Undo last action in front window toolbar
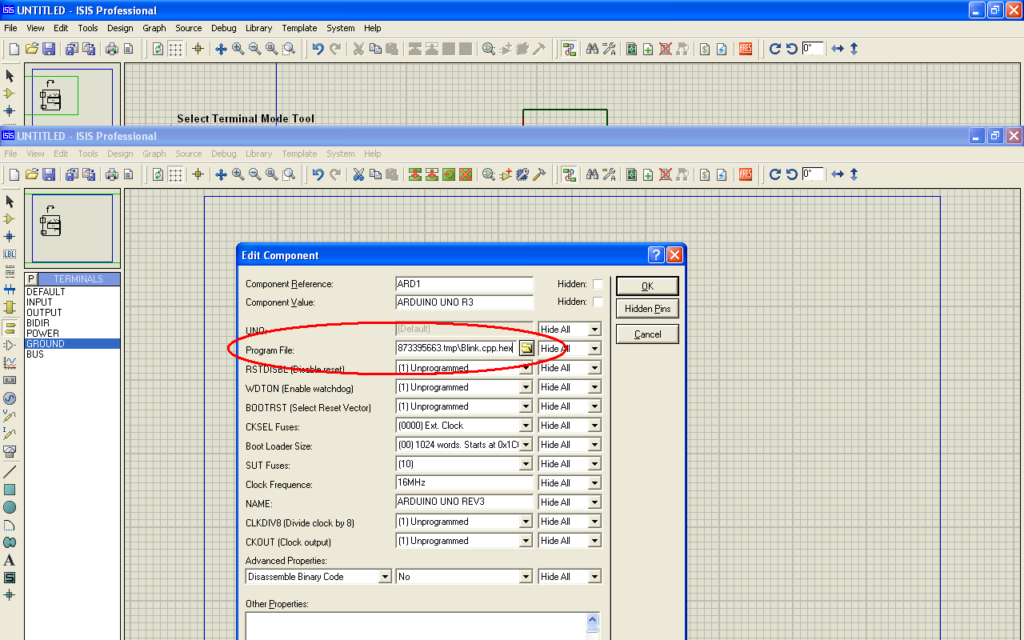Image resolution: width=1024 pixels, height=640 pixels. [318, 174]
